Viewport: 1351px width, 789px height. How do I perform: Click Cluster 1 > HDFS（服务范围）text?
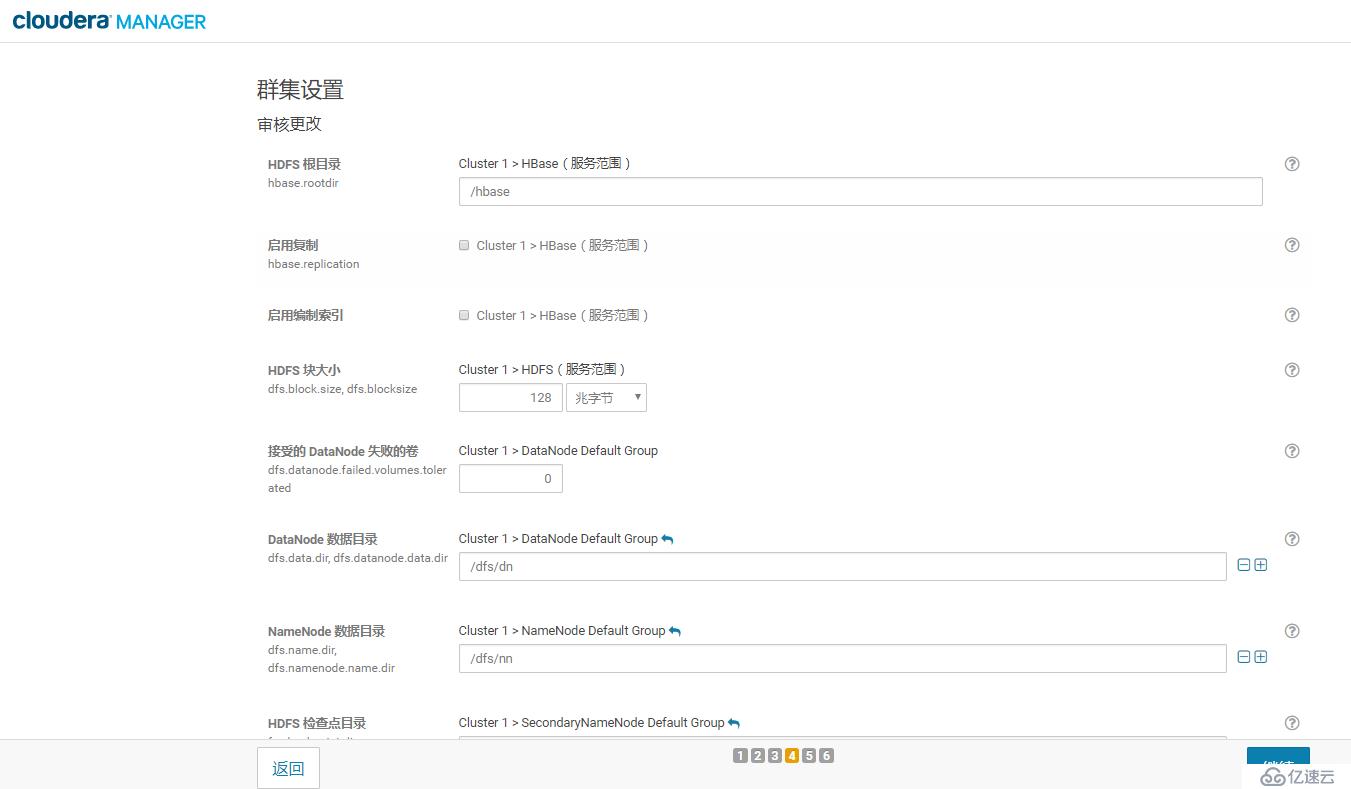(x=543, y=370)
